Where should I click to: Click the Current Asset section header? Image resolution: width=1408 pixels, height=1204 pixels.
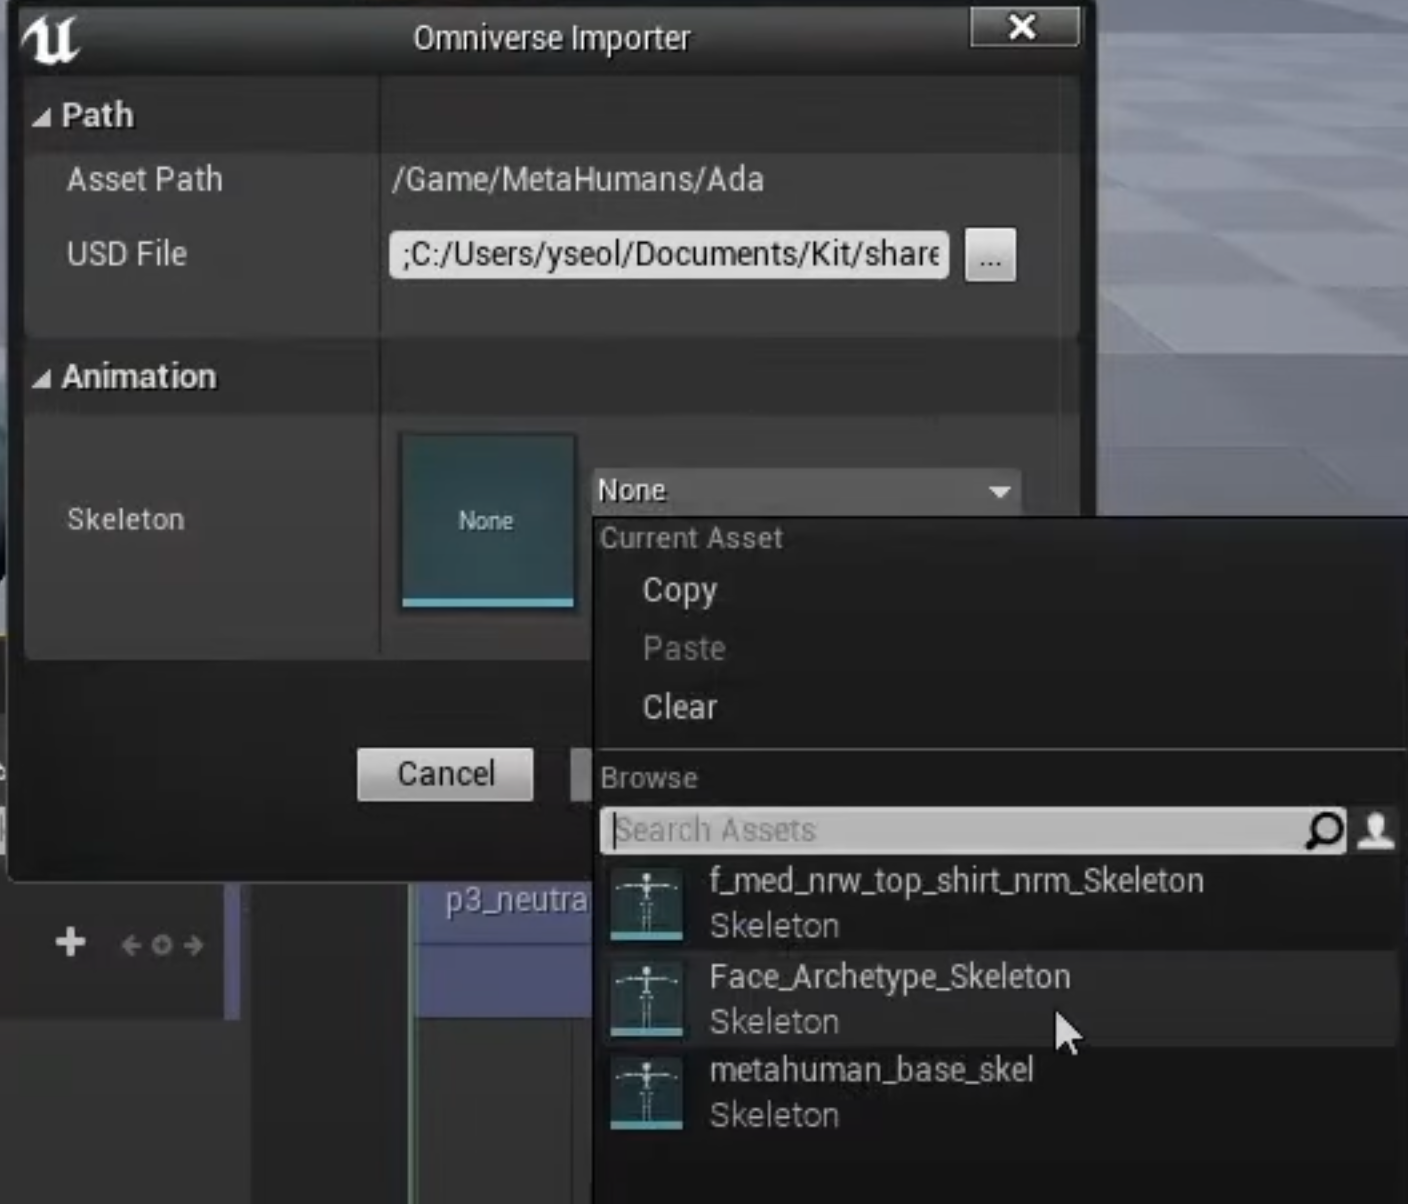click(692, 538)
